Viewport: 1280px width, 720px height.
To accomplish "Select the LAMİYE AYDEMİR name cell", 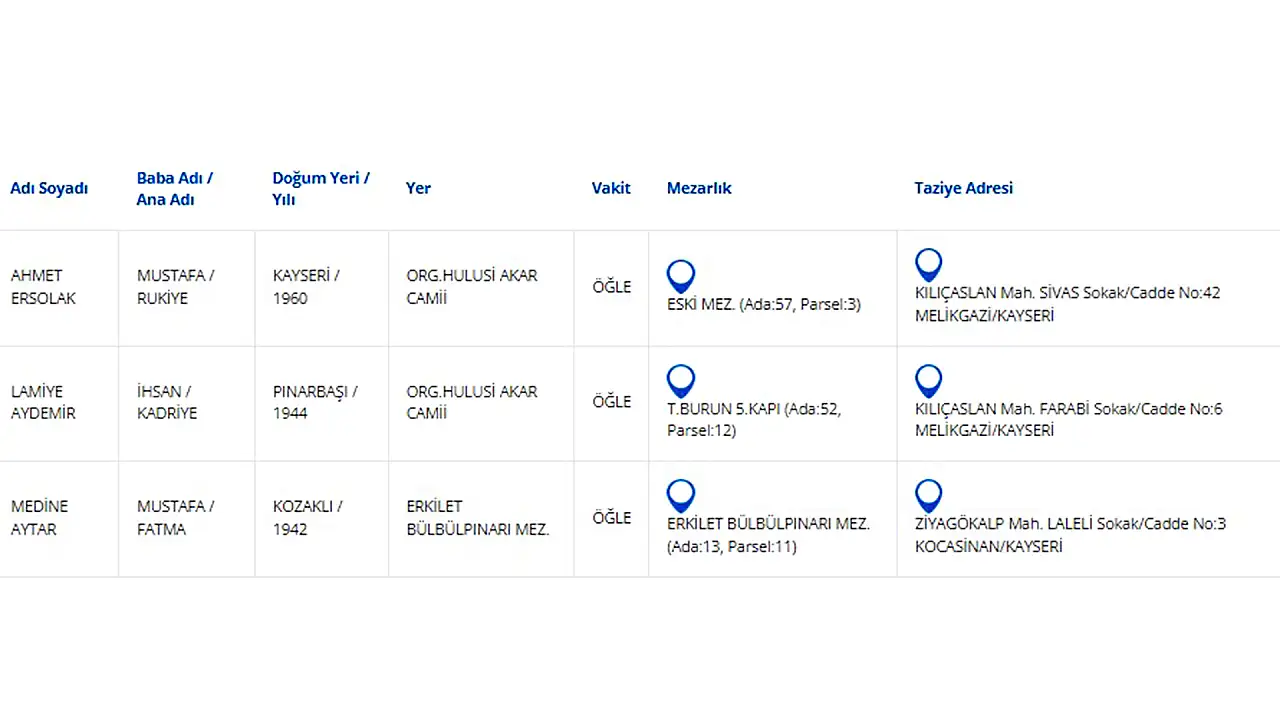I will (x=43, y=402).
